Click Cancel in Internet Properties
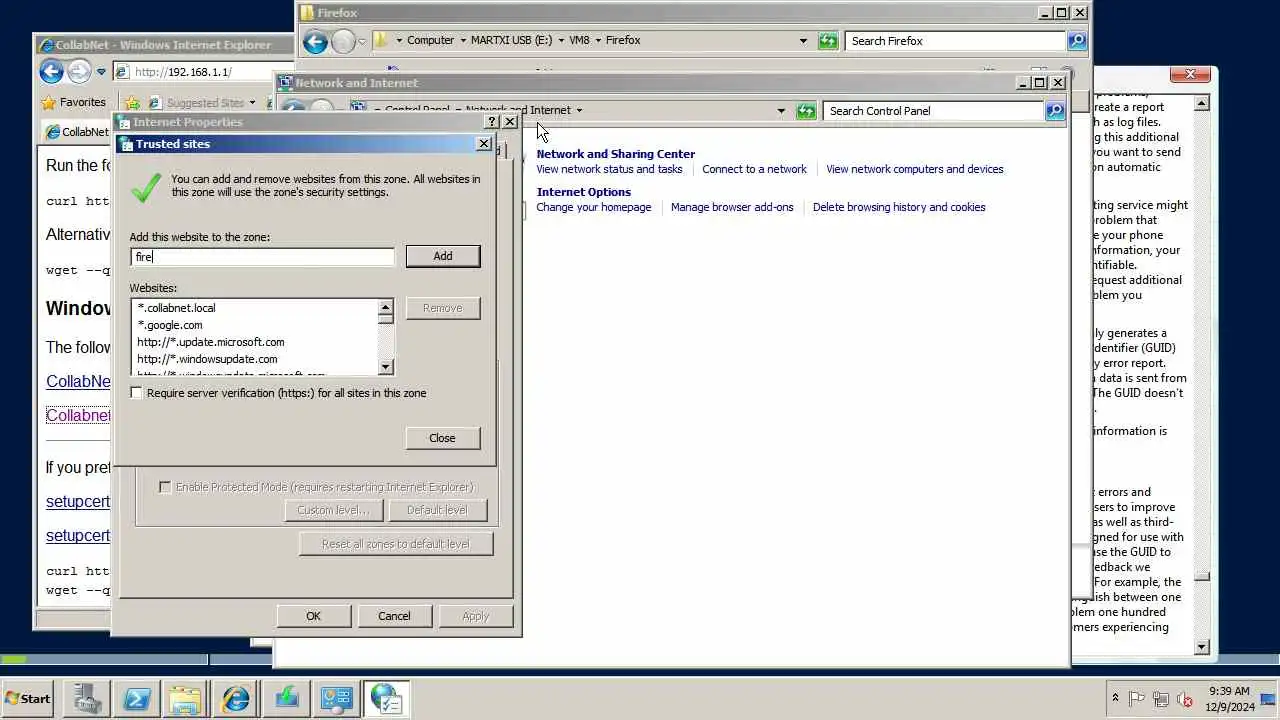 coord(394,616)
